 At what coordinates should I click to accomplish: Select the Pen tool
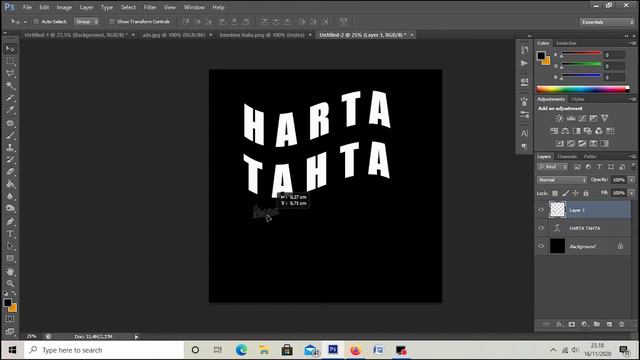click(x=10, y=222)
